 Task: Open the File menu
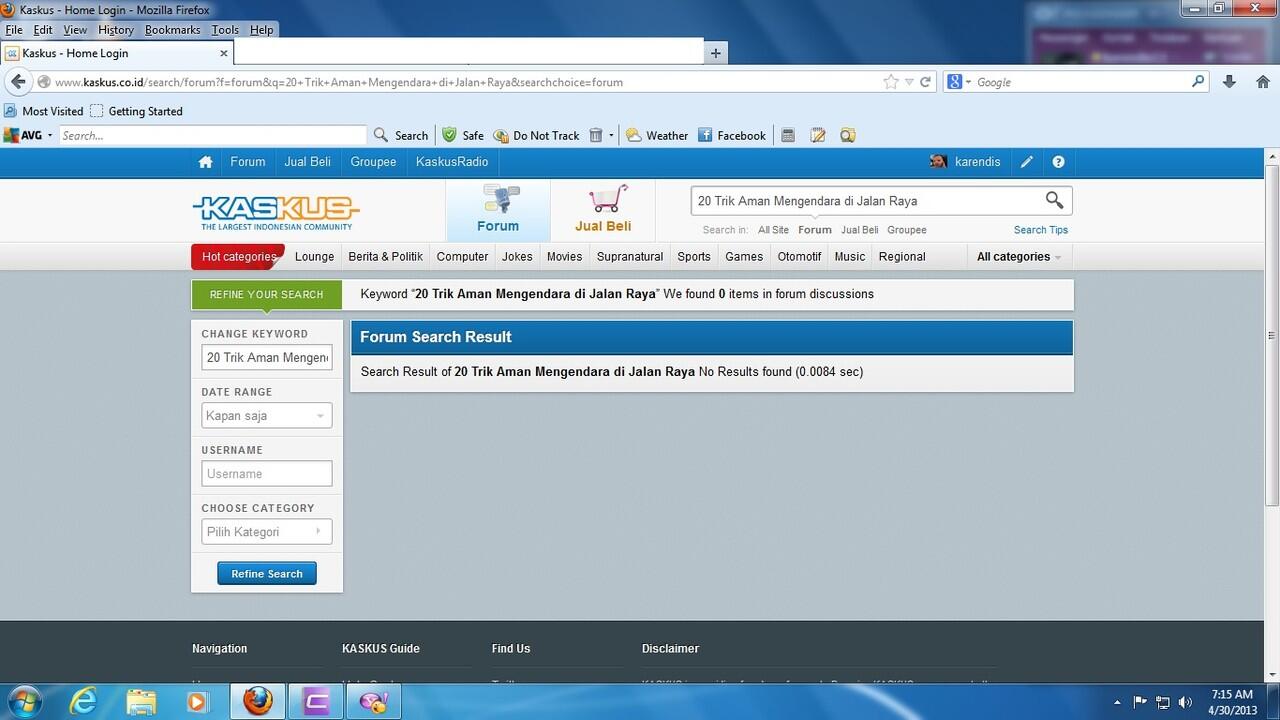click(13, 30)
